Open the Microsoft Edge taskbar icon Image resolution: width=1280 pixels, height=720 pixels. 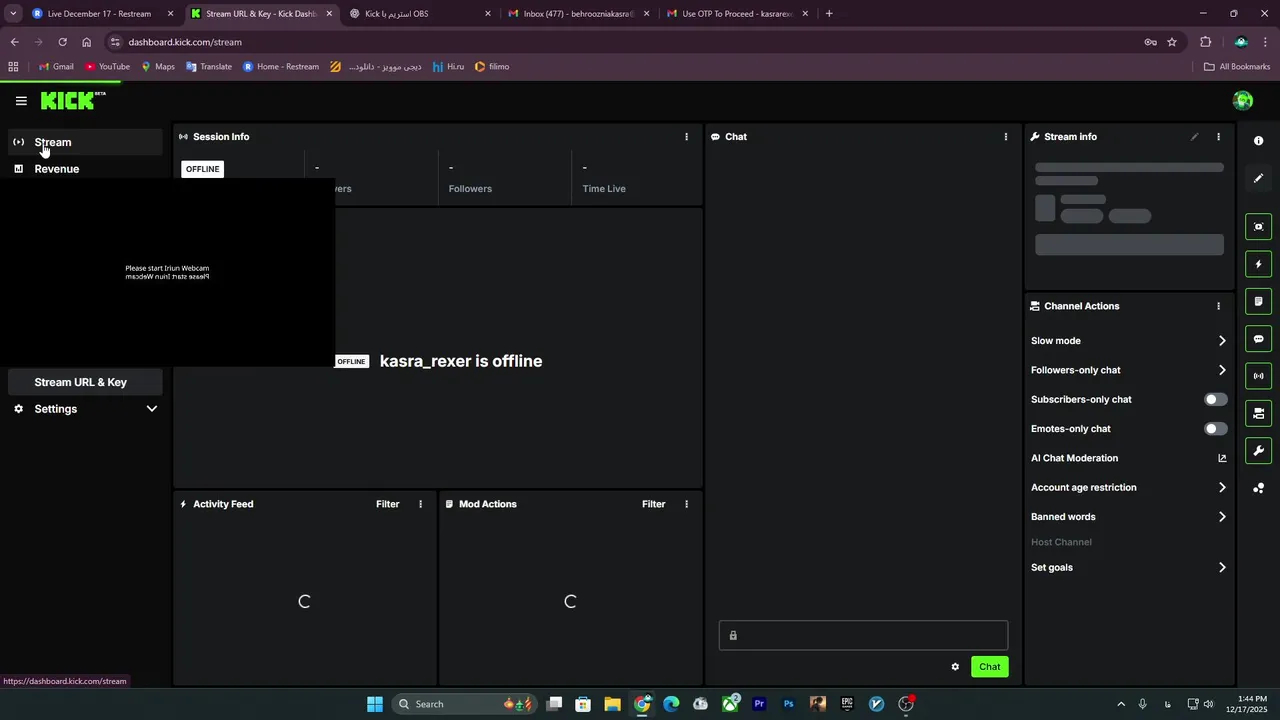[x=671, y=704]
